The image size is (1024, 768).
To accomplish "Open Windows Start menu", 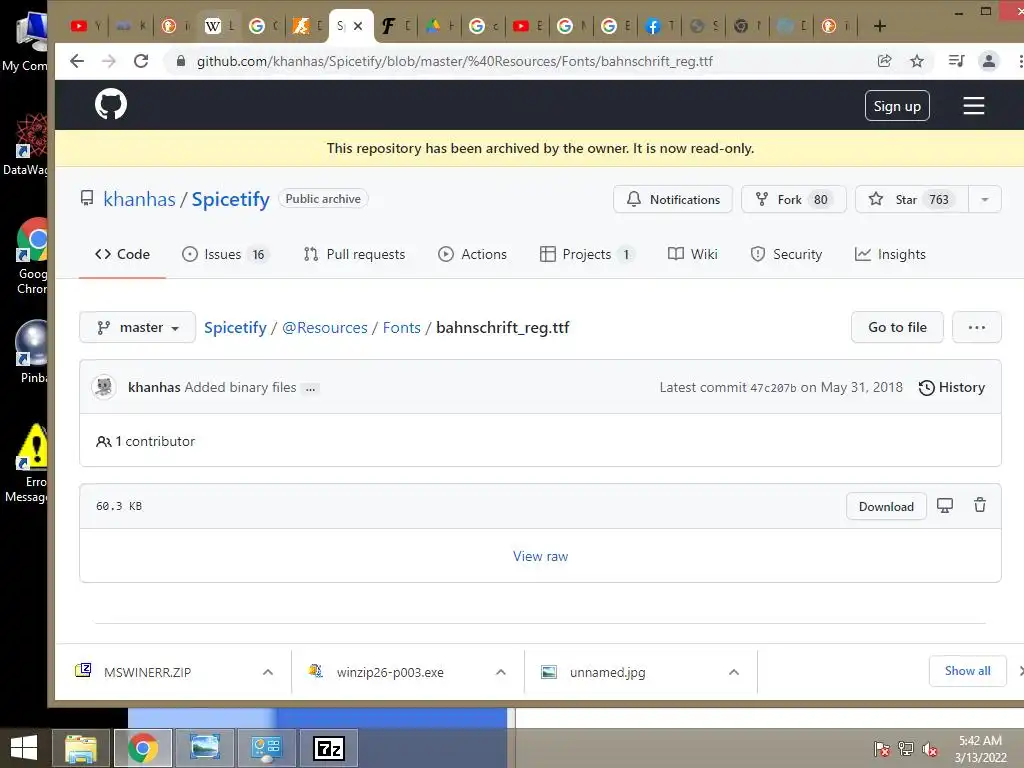I will point(24,748).
